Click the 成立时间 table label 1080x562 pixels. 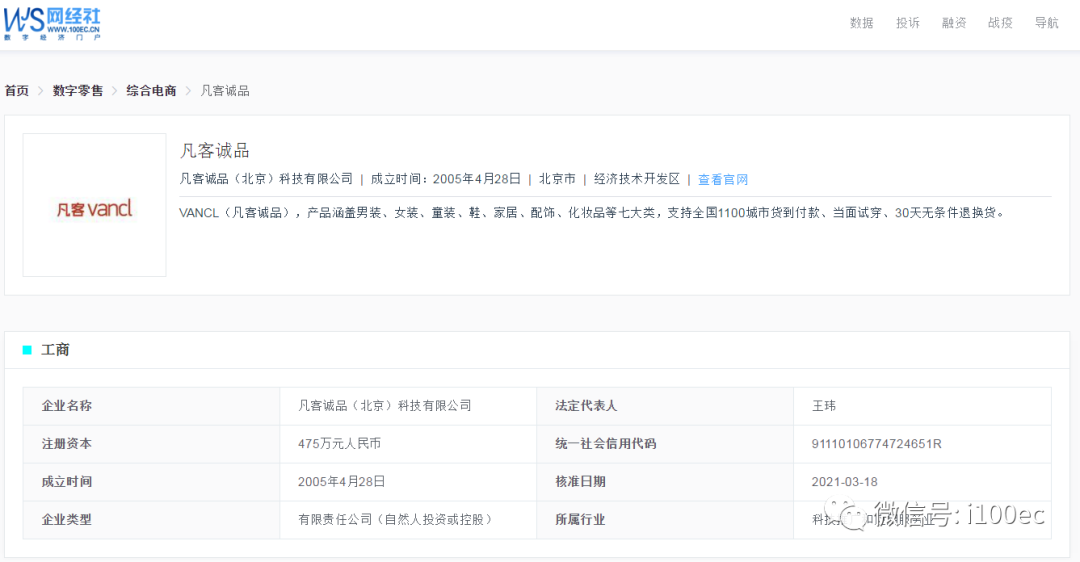click(x=67, y=481)
